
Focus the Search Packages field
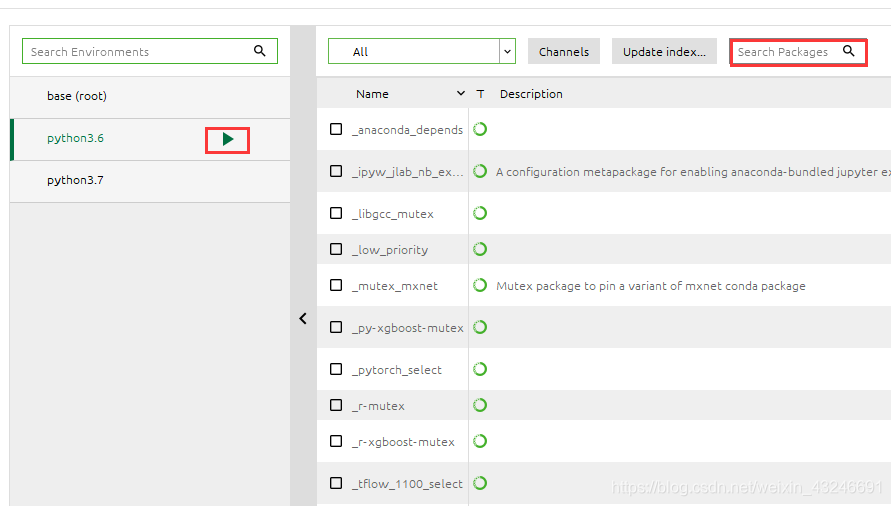tap(798, 52)
